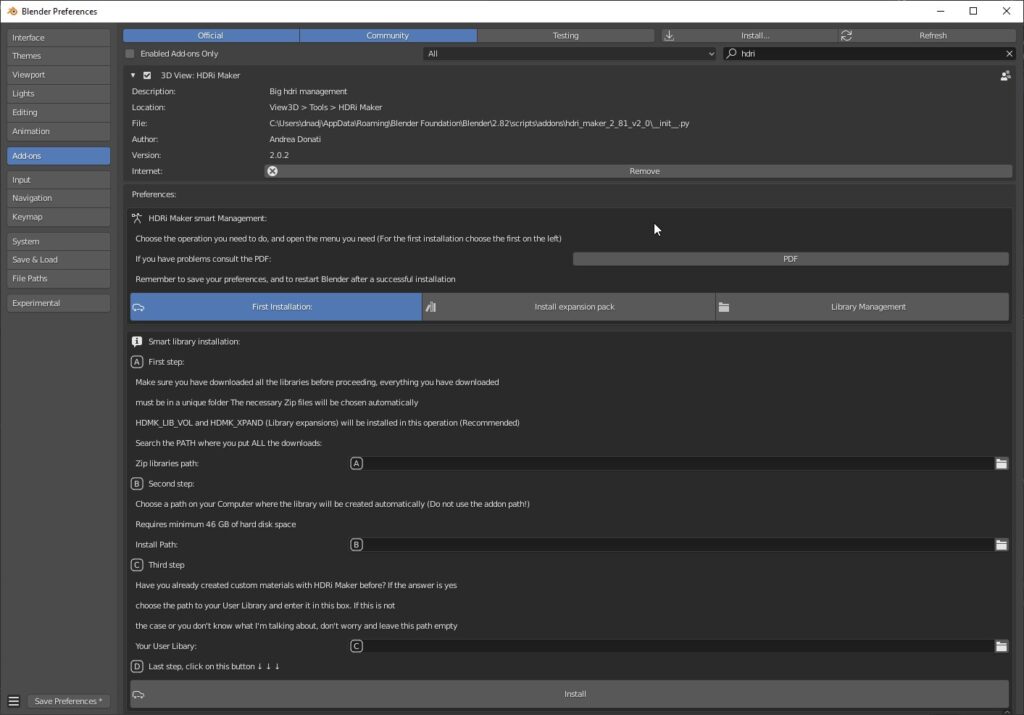This screenshot has width=1024, height=715.
Task: Click the version value 2.0.2
Action: (279, 155)
